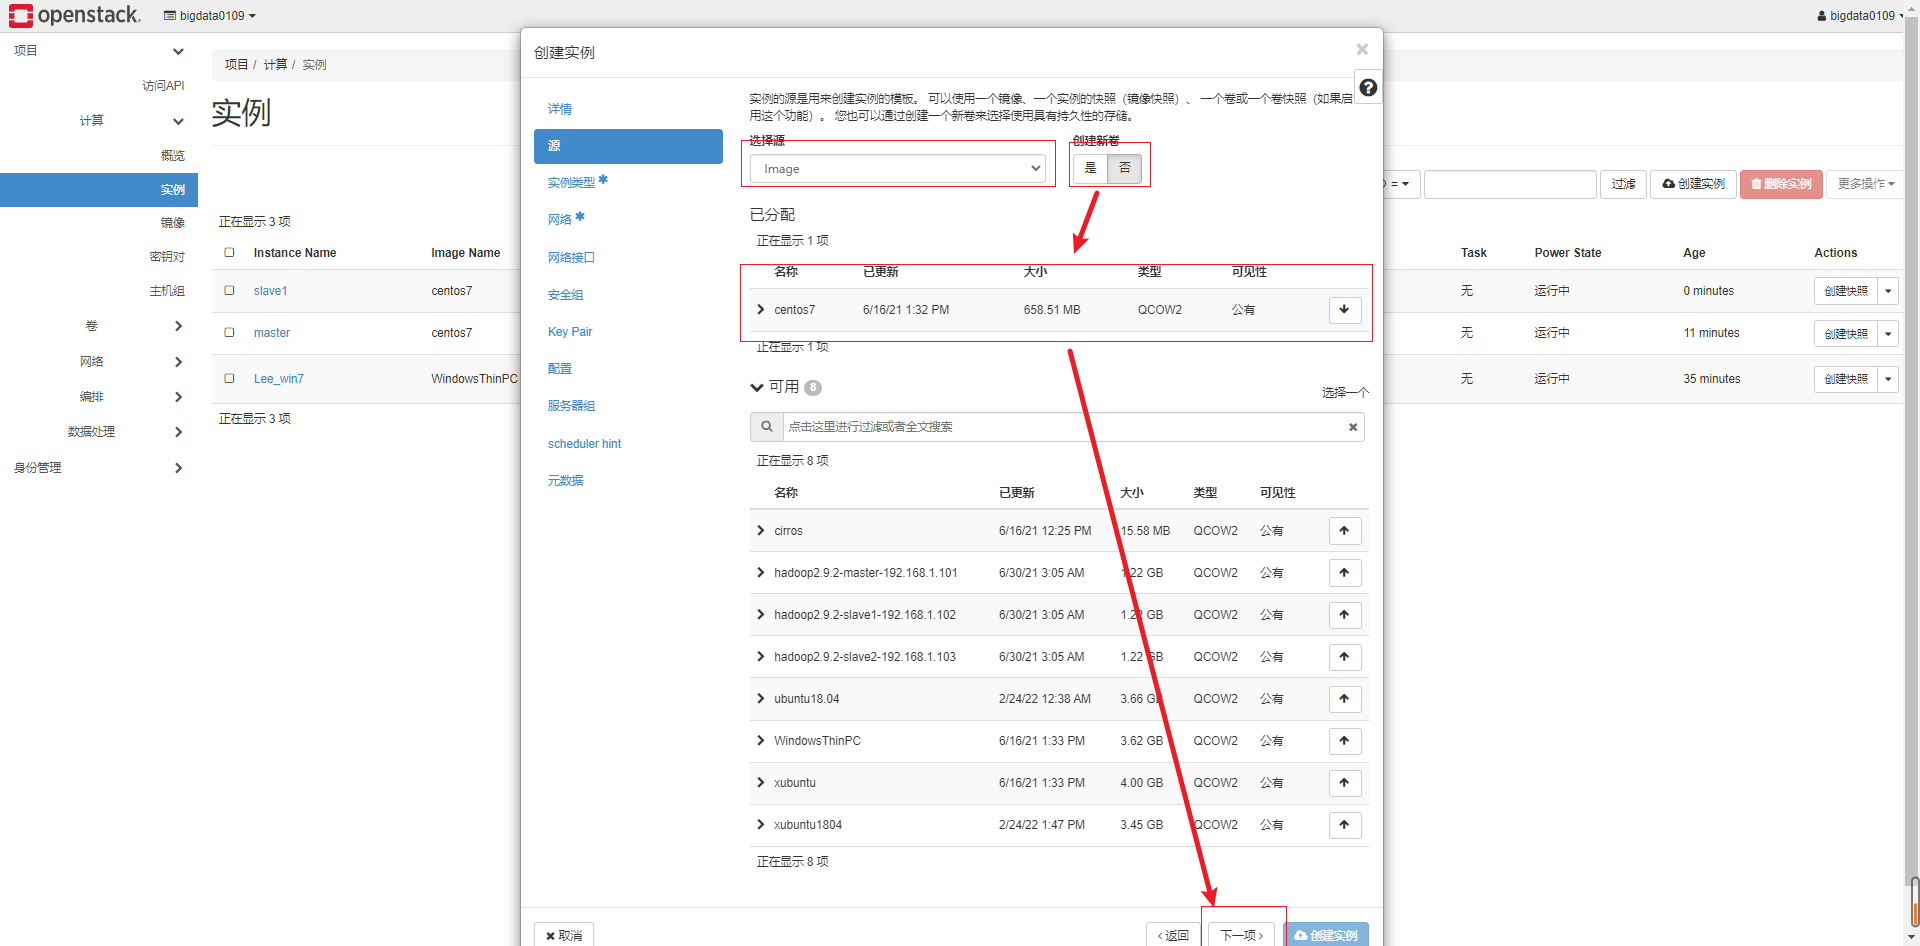Tick the slave1 instance checkbox
Image resolution: width=1920 pixels, height=946 pixels.
[x=229, y=291]
